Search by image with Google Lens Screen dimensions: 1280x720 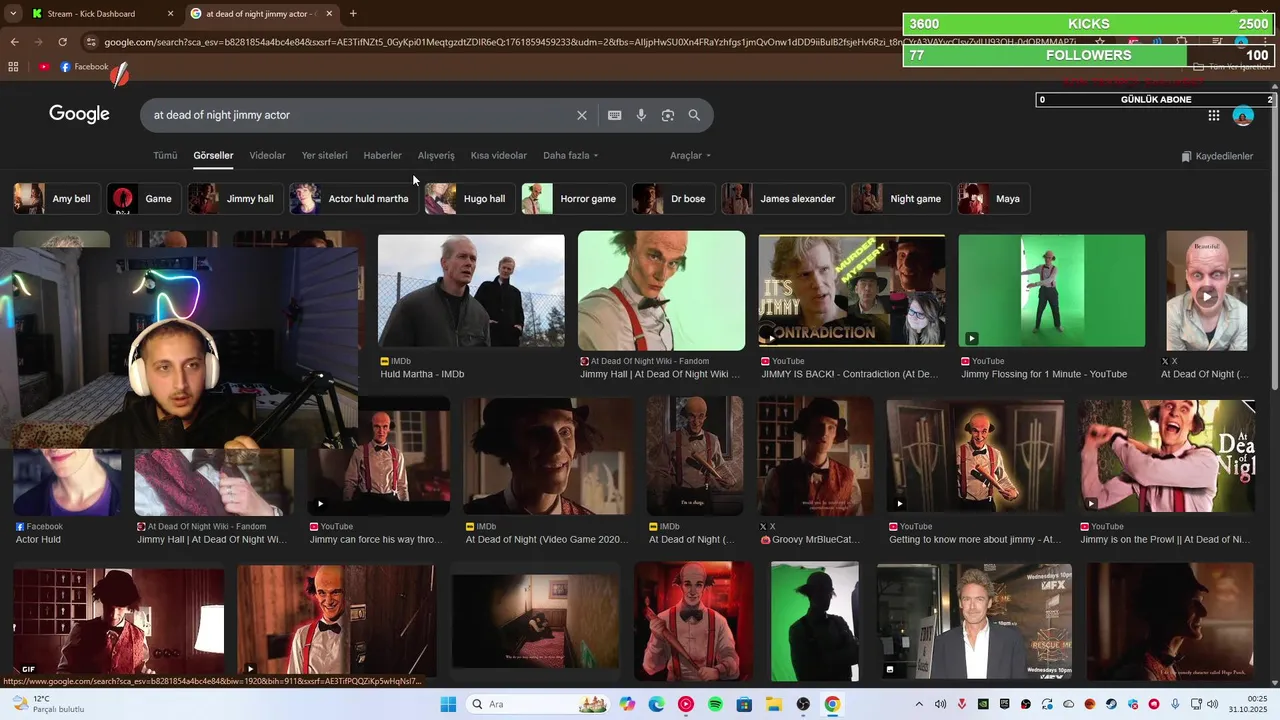click(668, 115)
